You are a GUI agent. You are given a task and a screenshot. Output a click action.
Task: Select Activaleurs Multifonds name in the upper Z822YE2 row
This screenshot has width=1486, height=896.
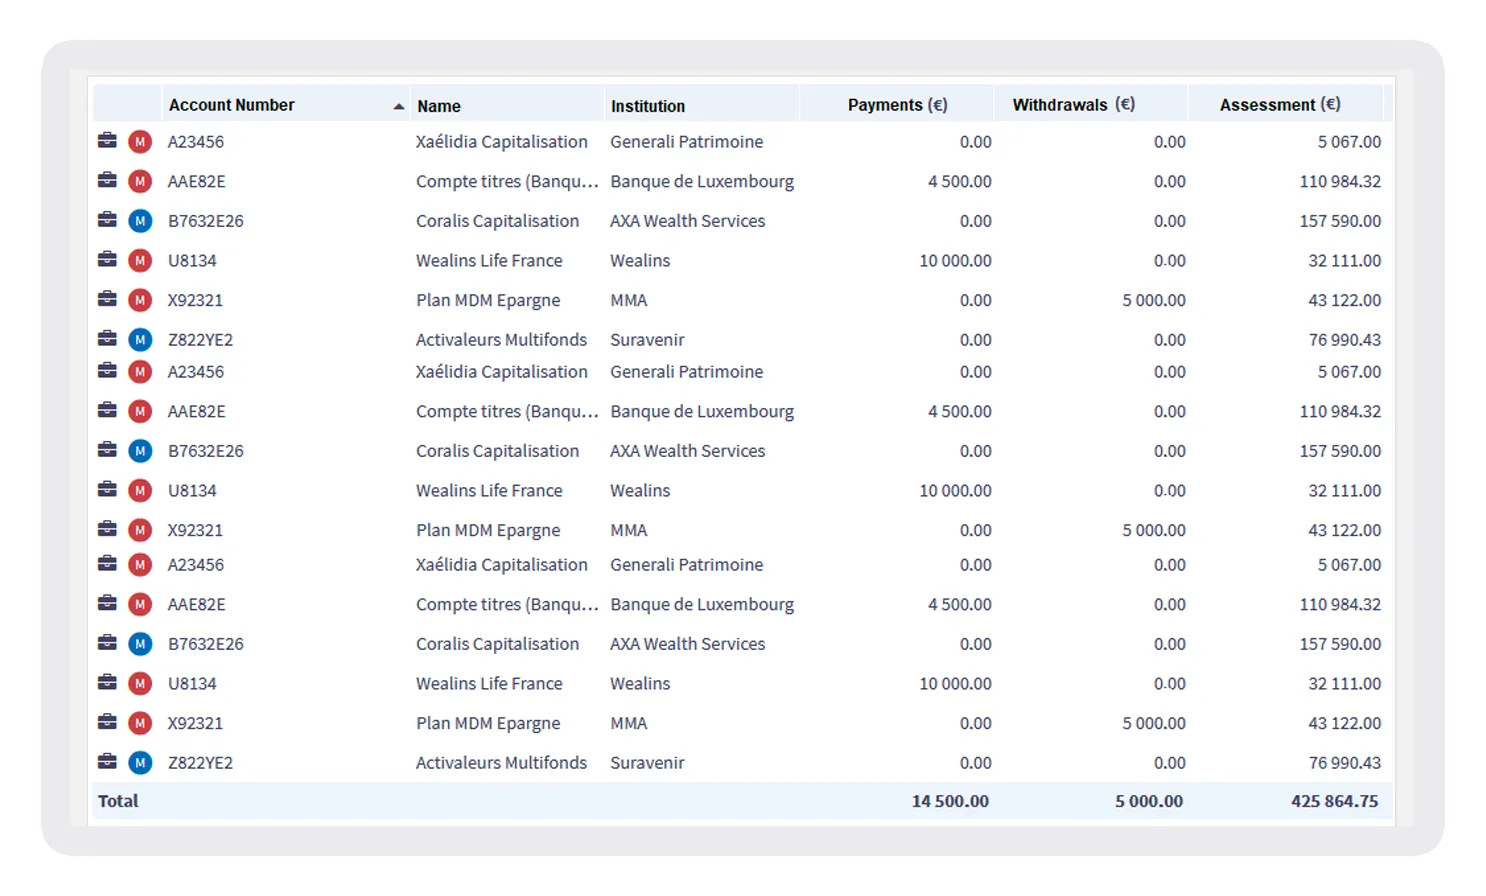501,340
